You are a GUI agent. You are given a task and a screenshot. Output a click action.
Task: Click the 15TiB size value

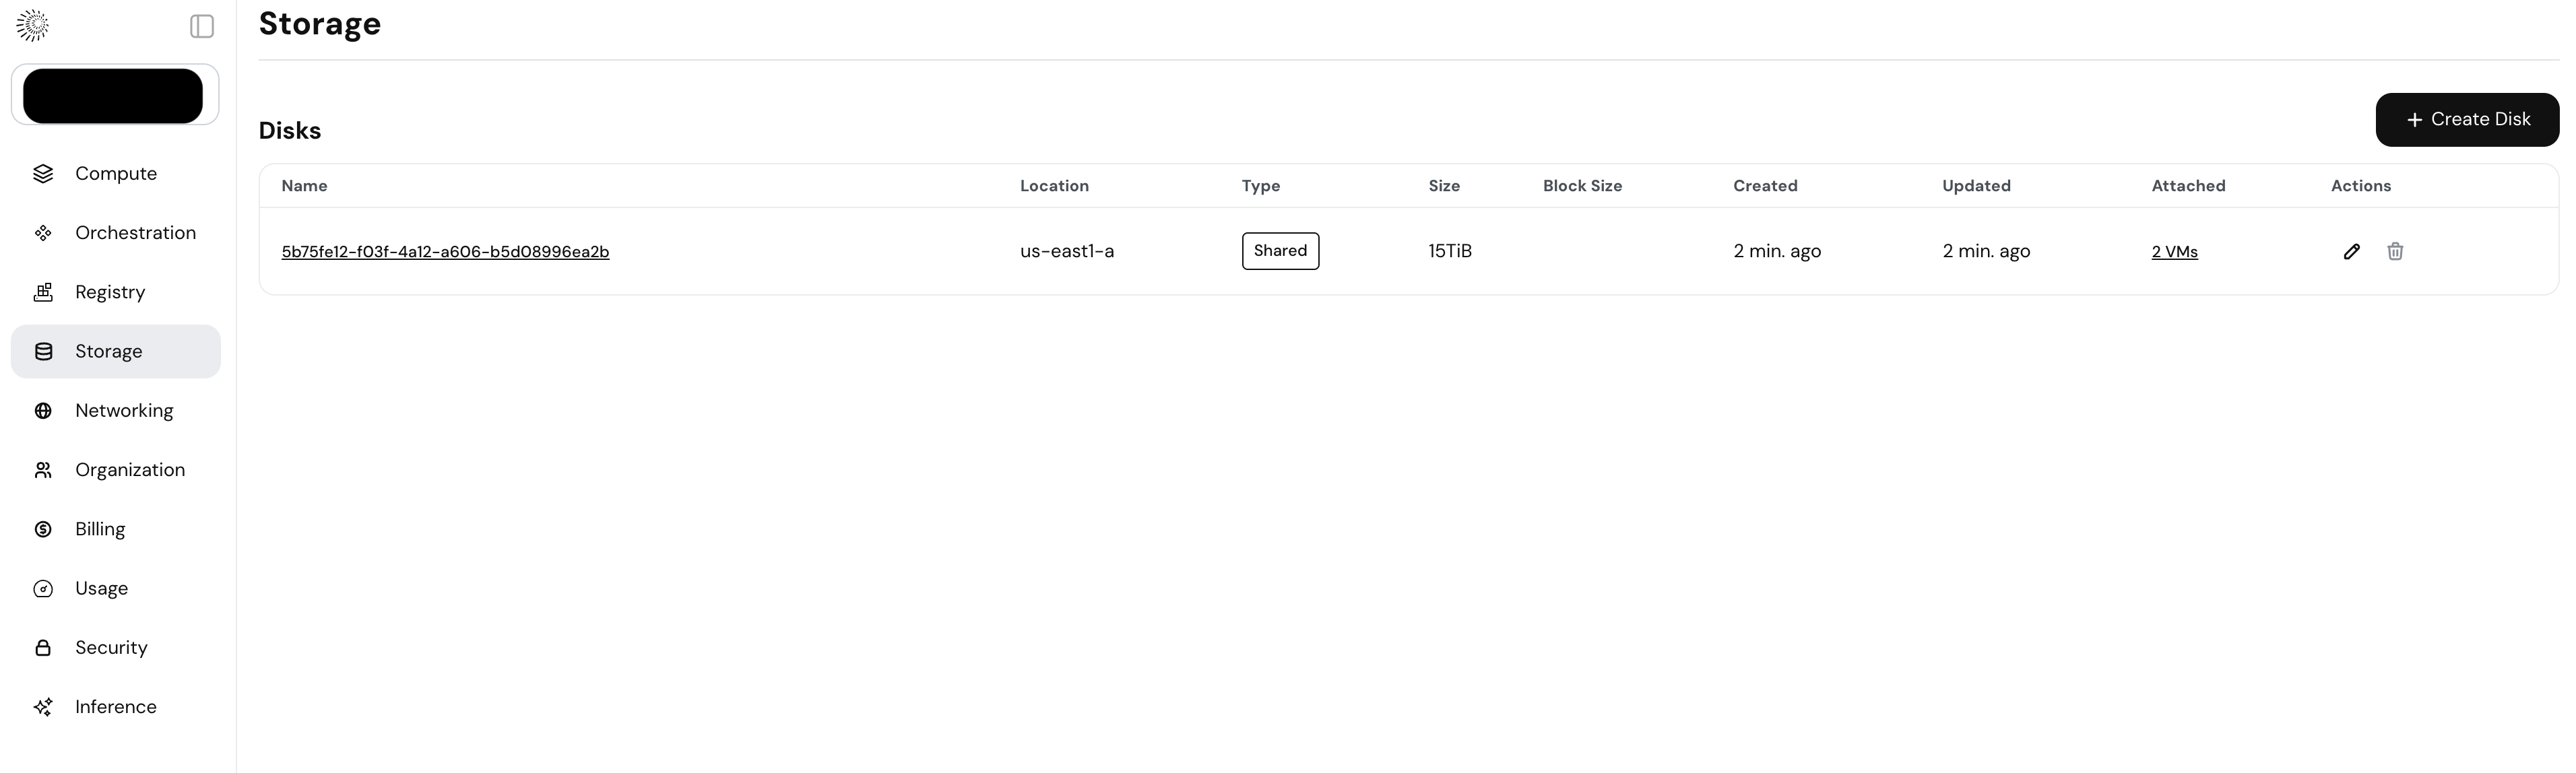(x=1450, y=251)
